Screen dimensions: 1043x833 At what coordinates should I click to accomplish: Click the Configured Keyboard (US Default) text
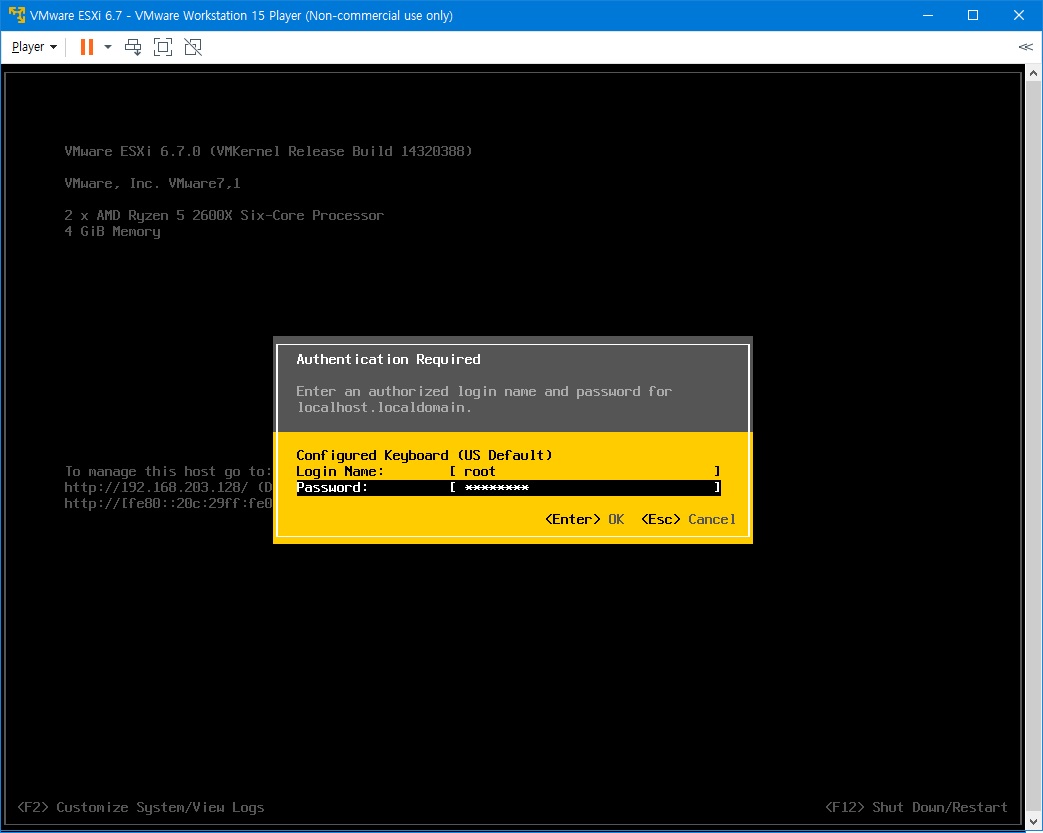(424, 455)
